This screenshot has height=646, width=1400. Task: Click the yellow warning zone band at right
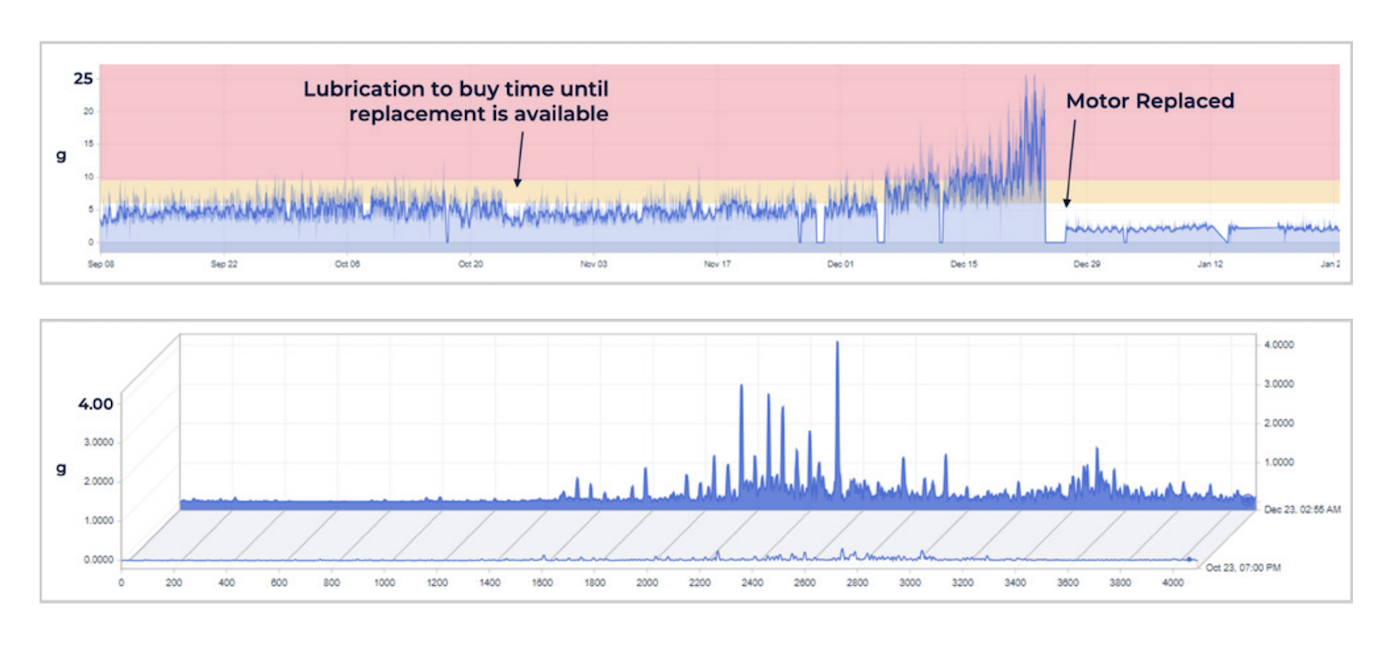click(1200, 191)
